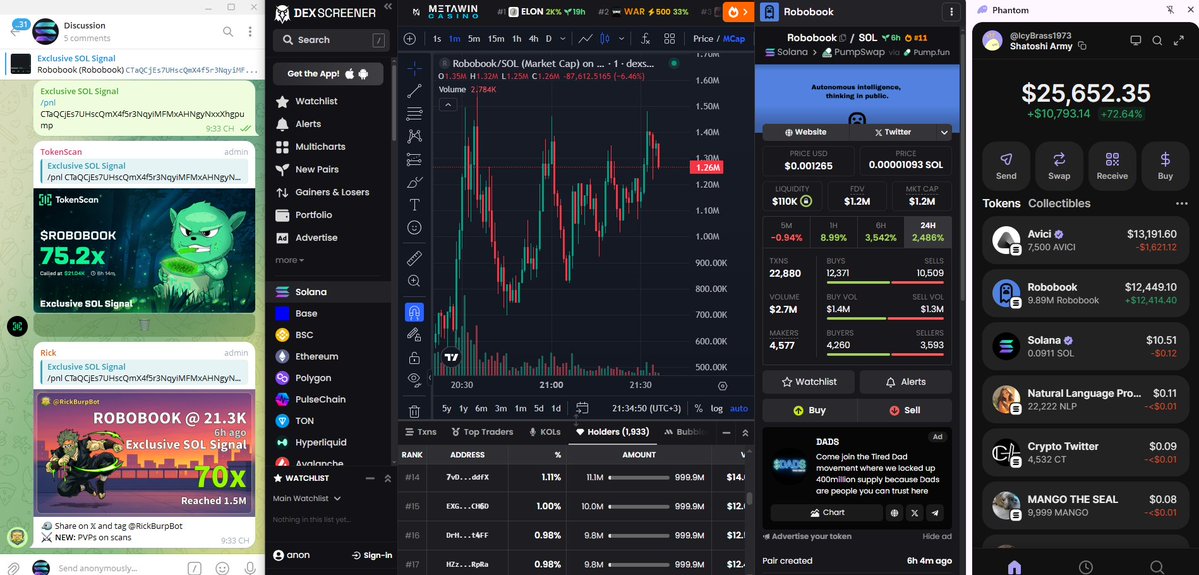Collapse the chart indicator legend arrow

click(448, 105)
